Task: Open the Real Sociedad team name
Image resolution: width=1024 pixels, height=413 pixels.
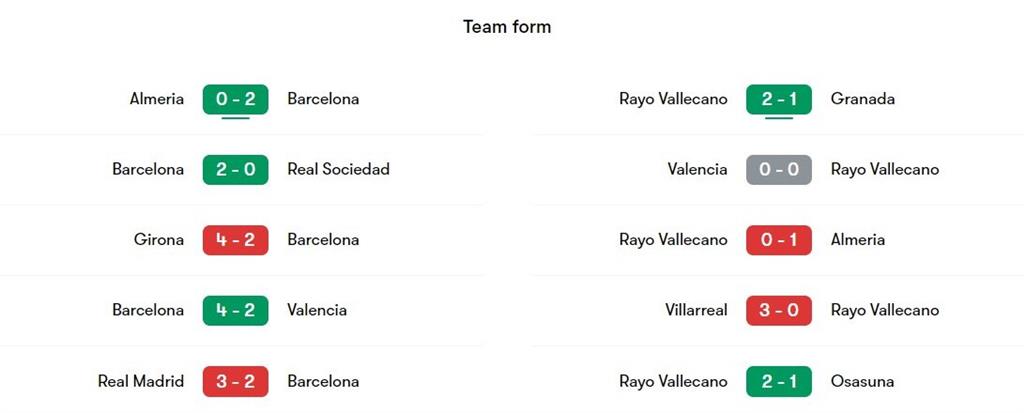Action: click(x=338, y=169)
